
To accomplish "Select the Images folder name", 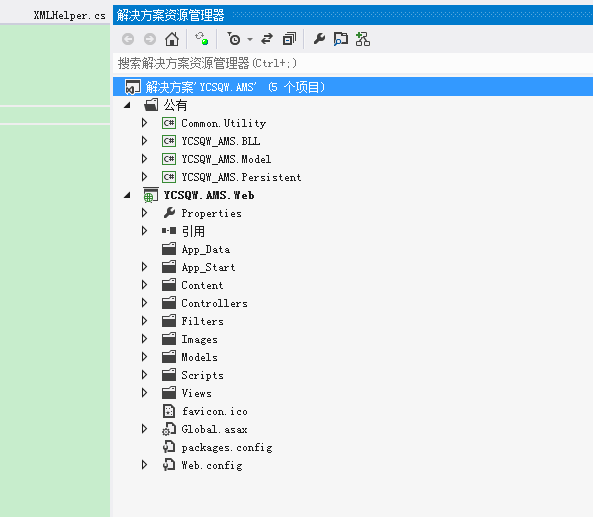I will pos(200,340).
